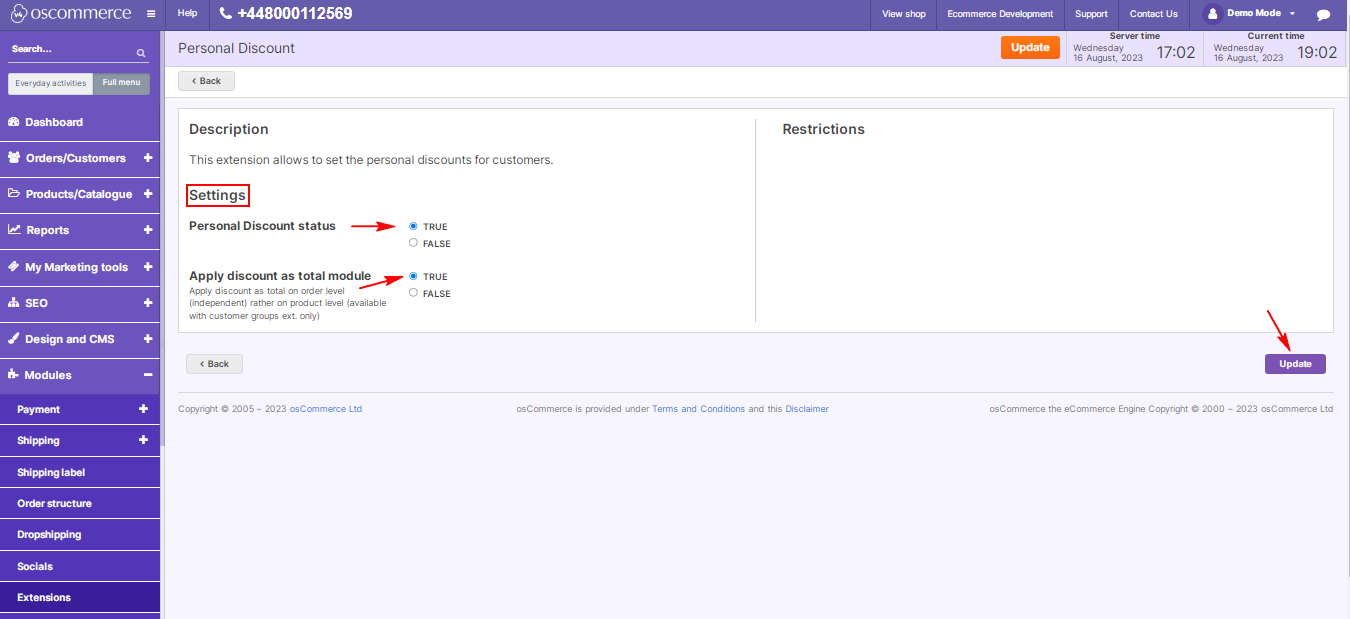Click the Personal Discount page title
The height and width of the screenshot is (619, 1350).
coord(236,48)
